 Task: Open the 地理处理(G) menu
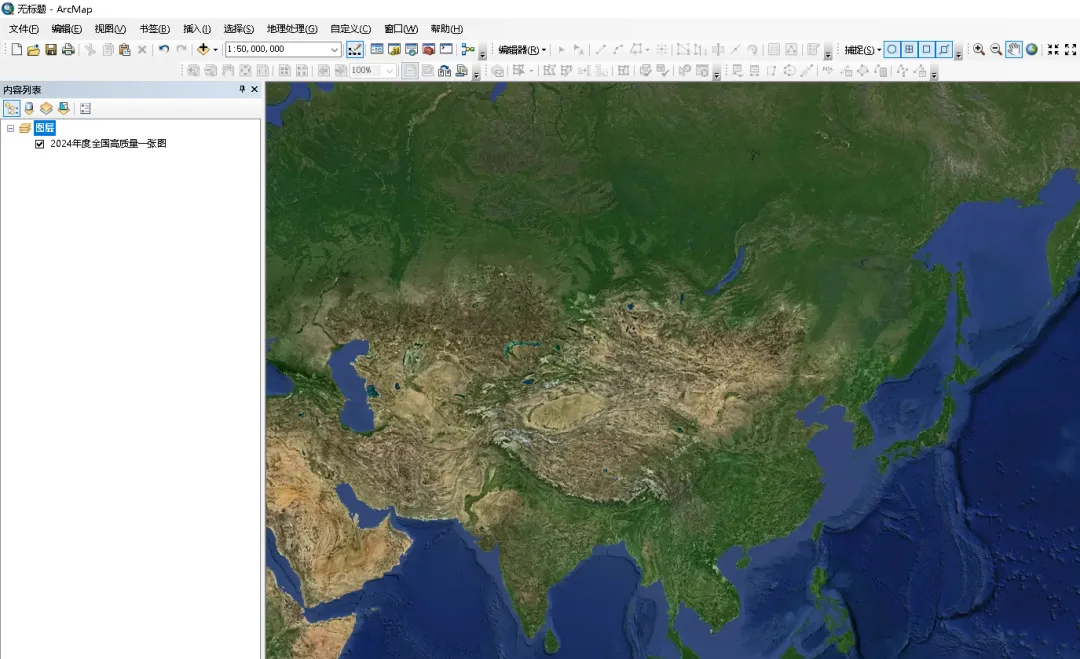pos(292,29)
